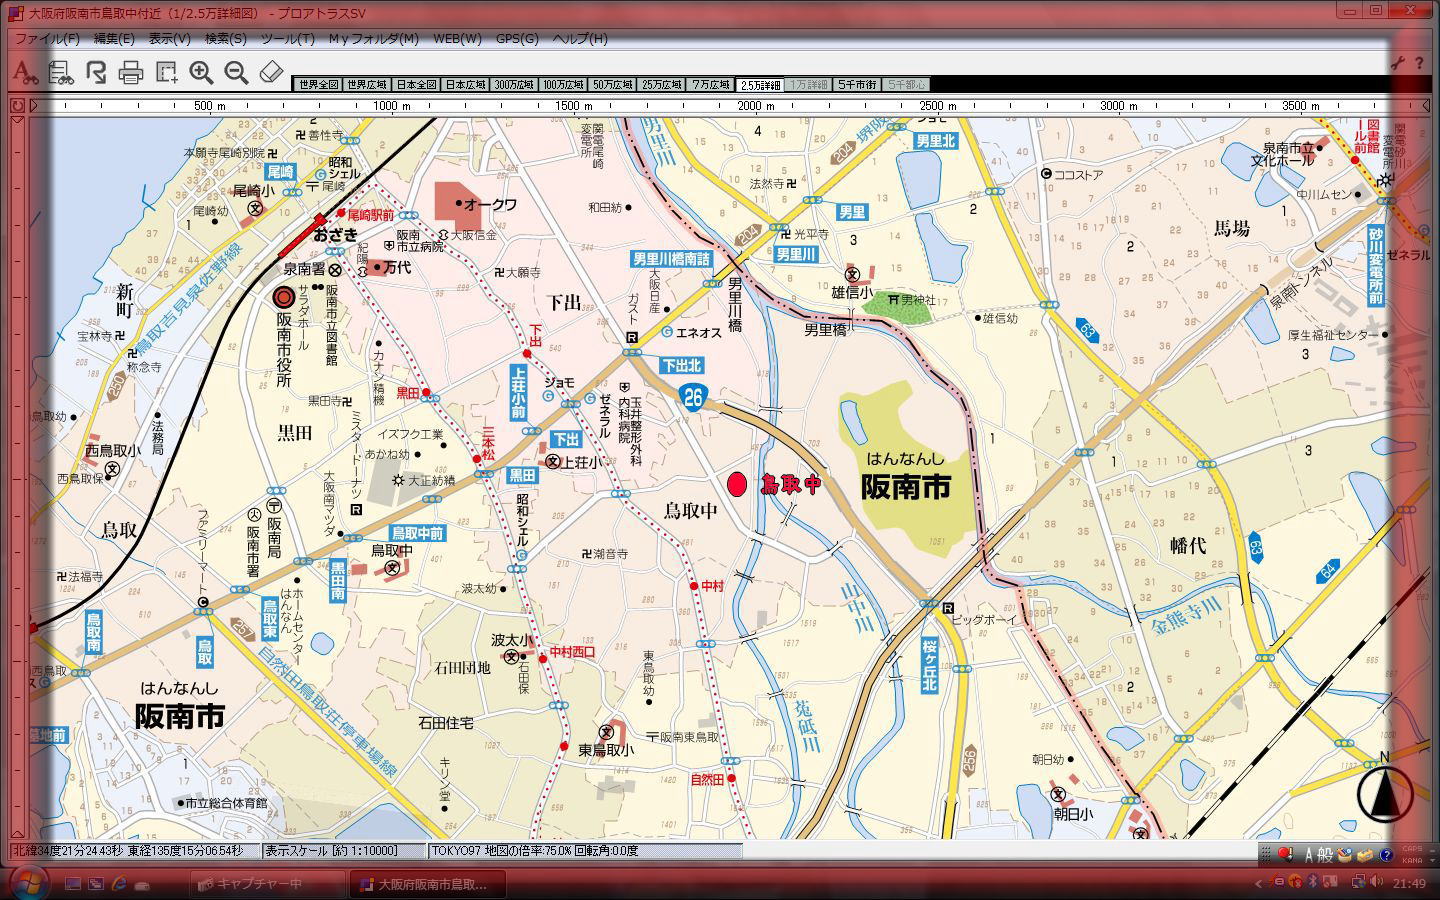The height and width of the screenshot is (900, 1440).
Task: Switch to 5千市街 scale tab
Action: click(857, 85)
